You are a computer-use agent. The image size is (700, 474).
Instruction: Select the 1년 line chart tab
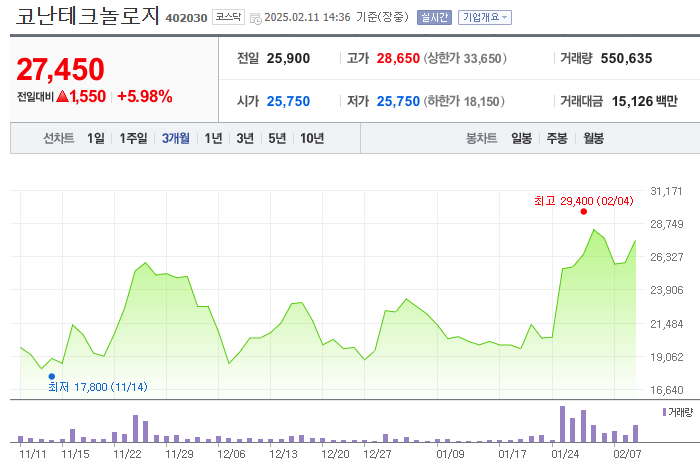coord(213,138)
